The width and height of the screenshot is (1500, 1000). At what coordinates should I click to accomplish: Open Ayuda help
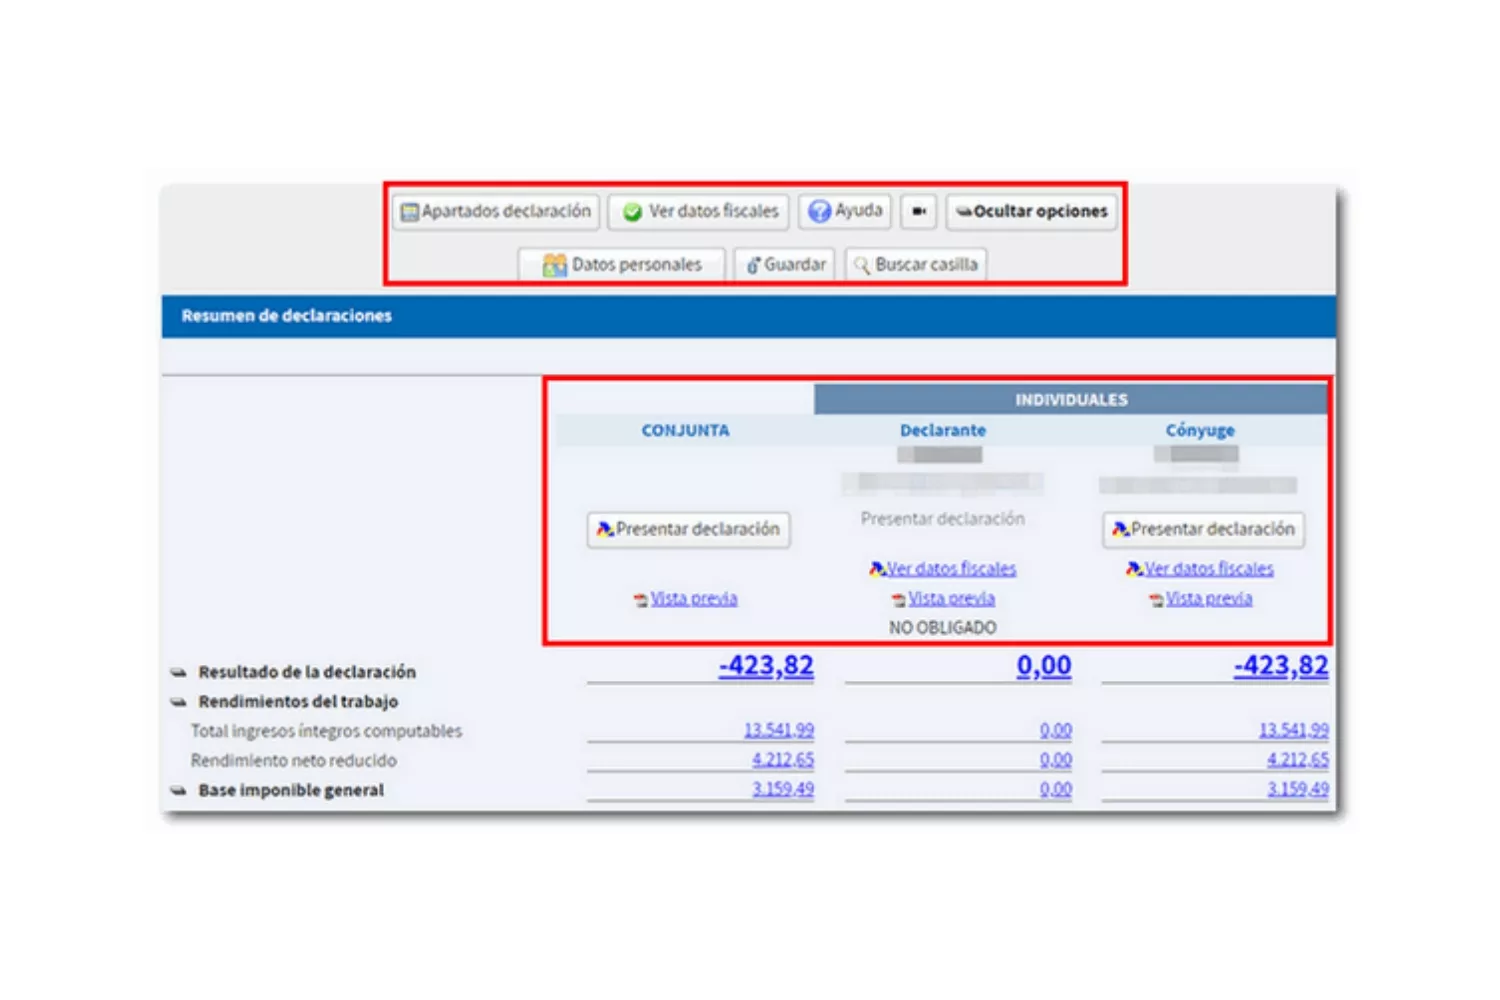(845, 211)
